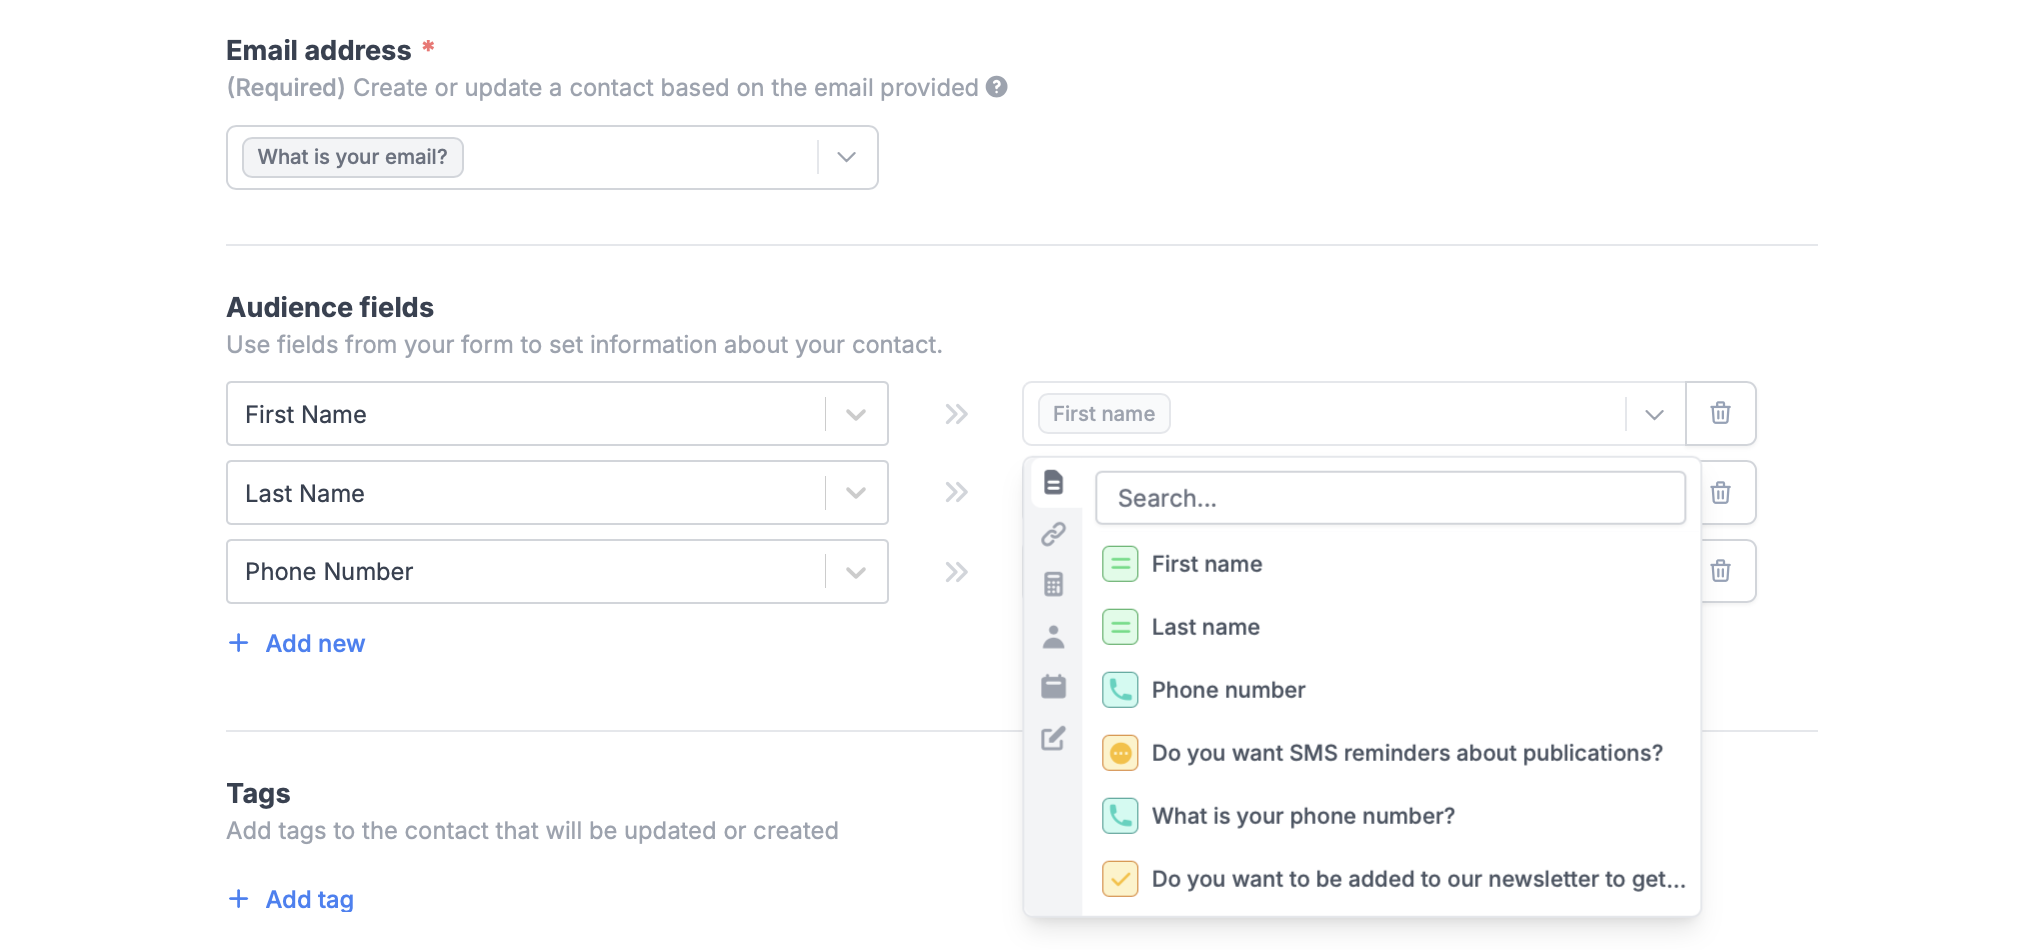This screenshot has height=950, width=2044.
Task: Select the Phone number field with phone icon
Action: [x=1228, y=689]
